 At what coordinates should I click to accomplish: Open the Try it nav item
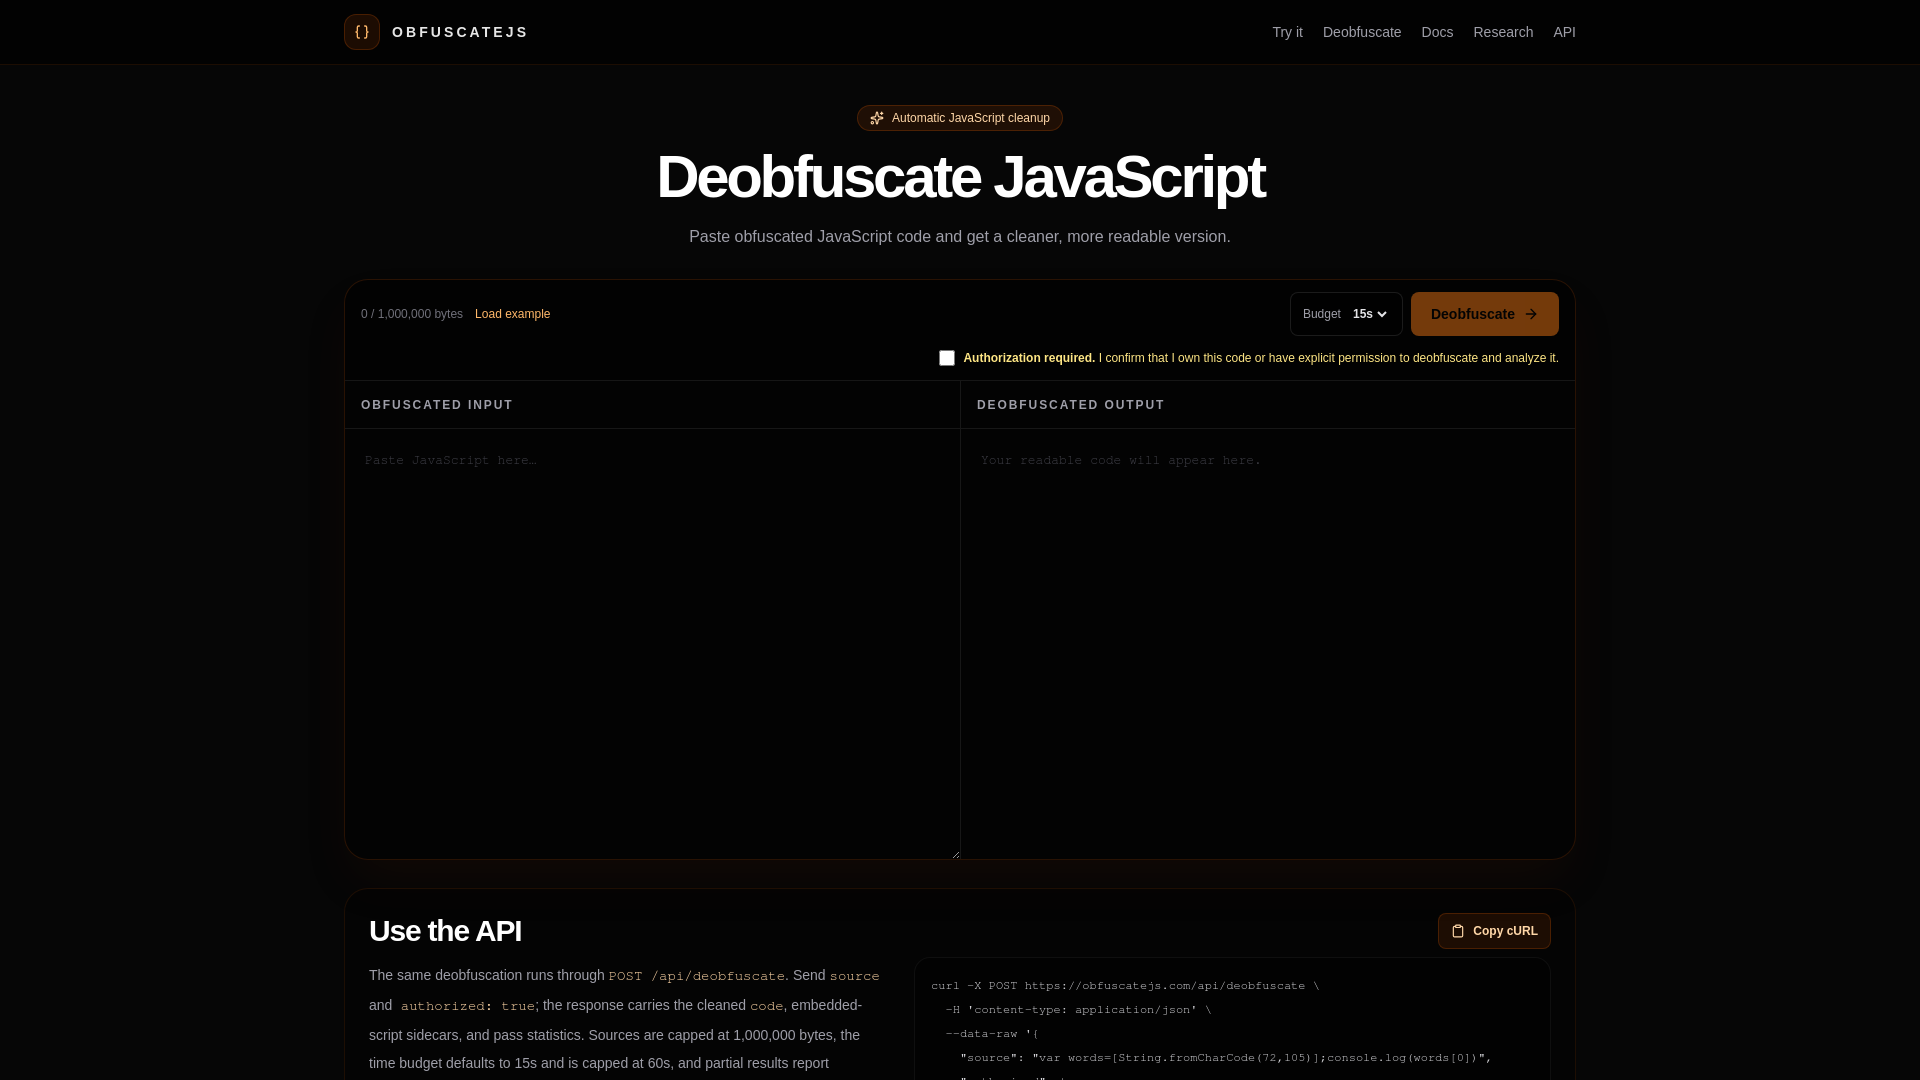pos(1287,32)
